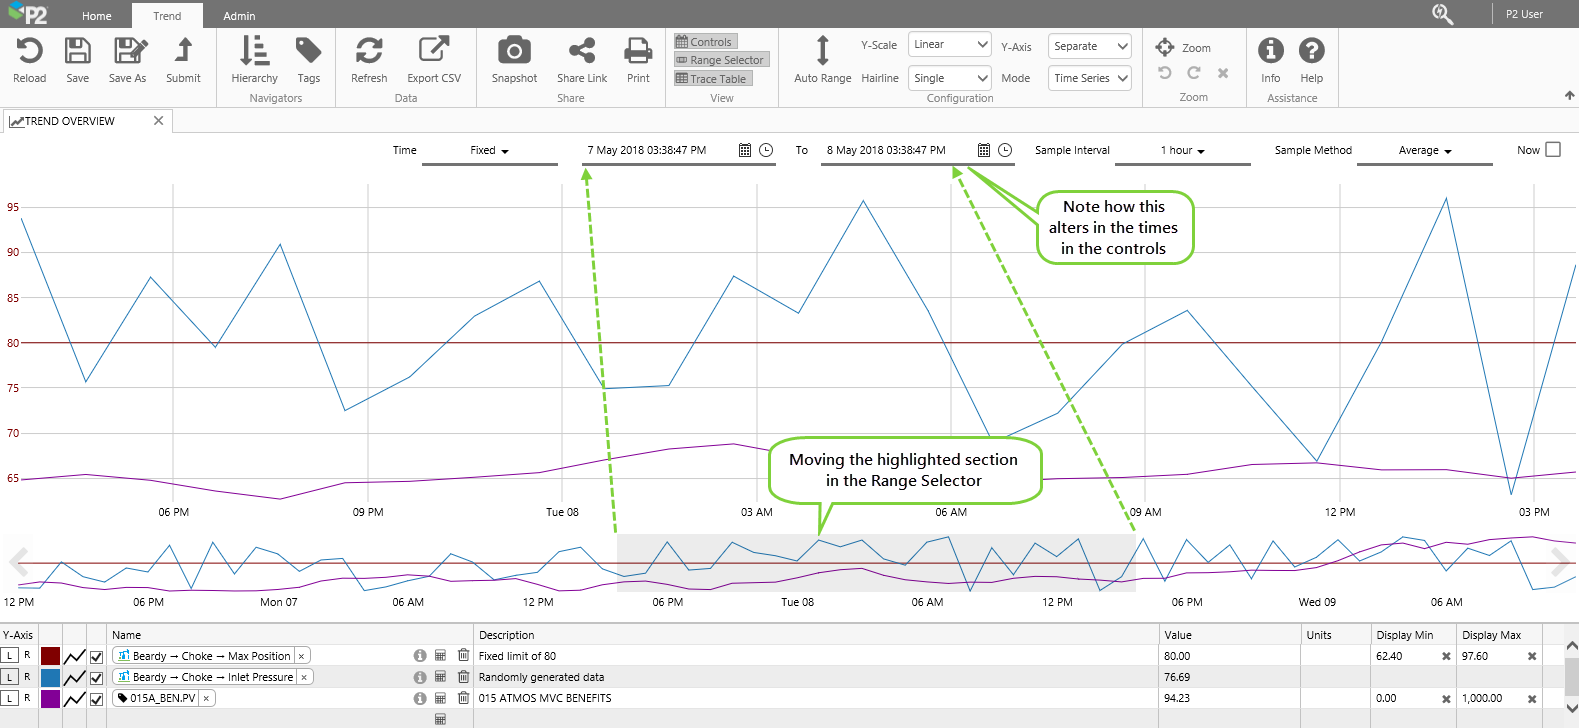Viewport: 1579px width, 728px height.
Task: Open the Tags navigator
Action: point(308,51)
